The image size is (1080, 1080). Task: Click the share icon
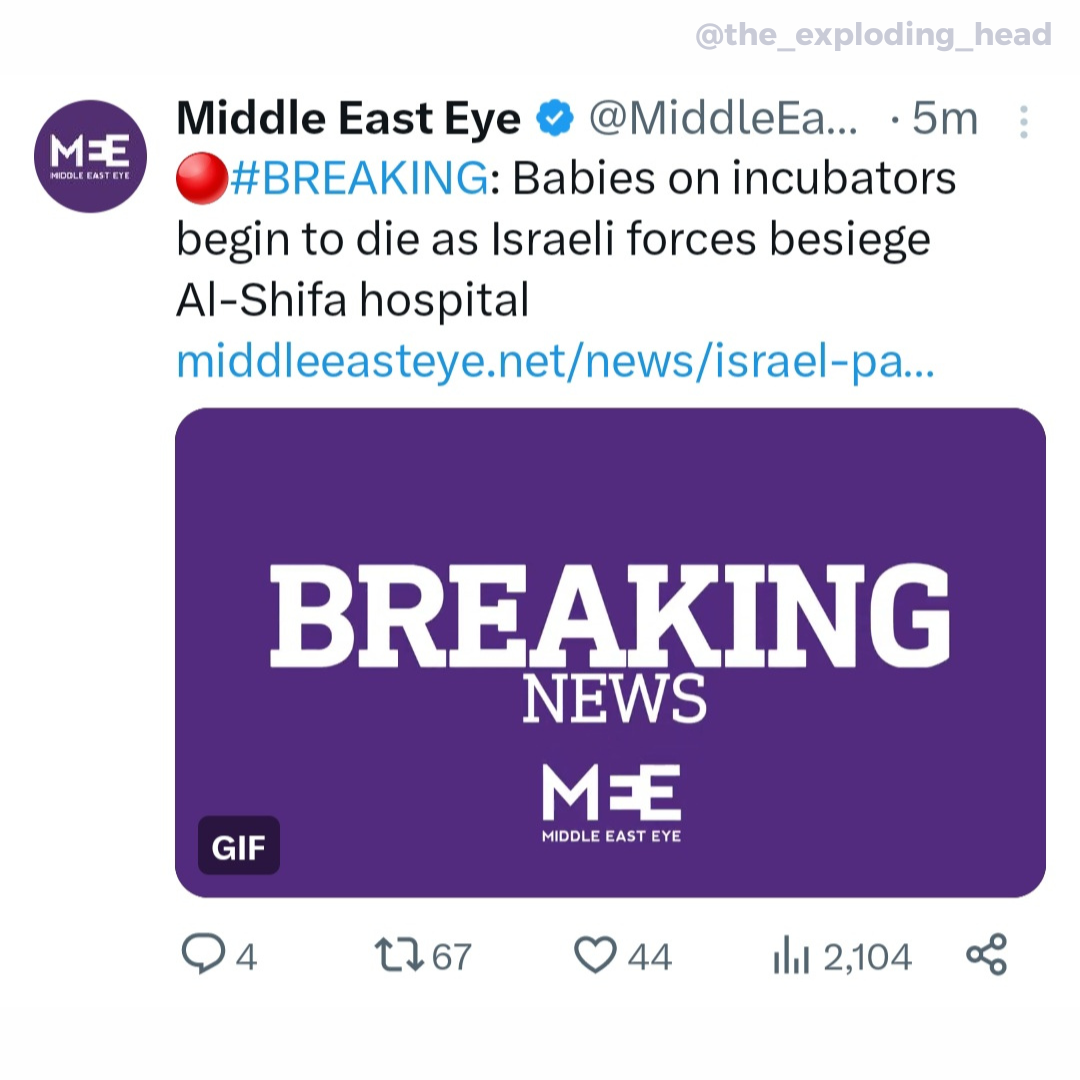click(x=987, y=956)
